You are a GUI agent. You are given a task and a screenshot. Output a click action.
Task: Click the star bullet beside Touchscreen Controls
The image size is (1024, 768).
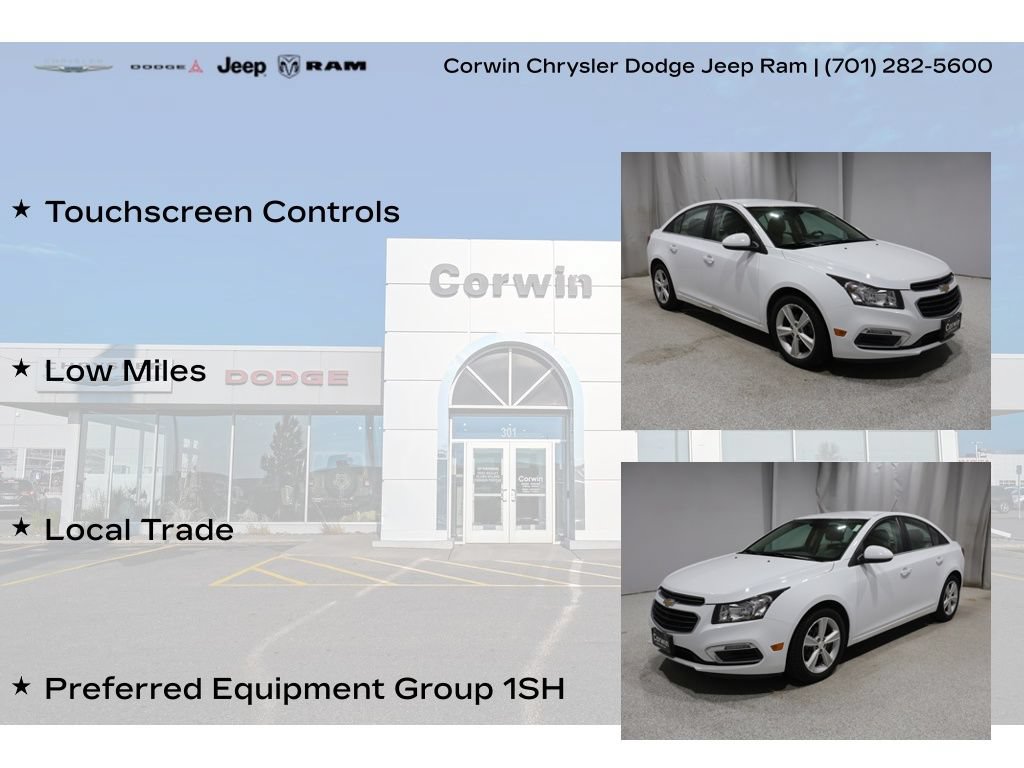pos(22,209)
